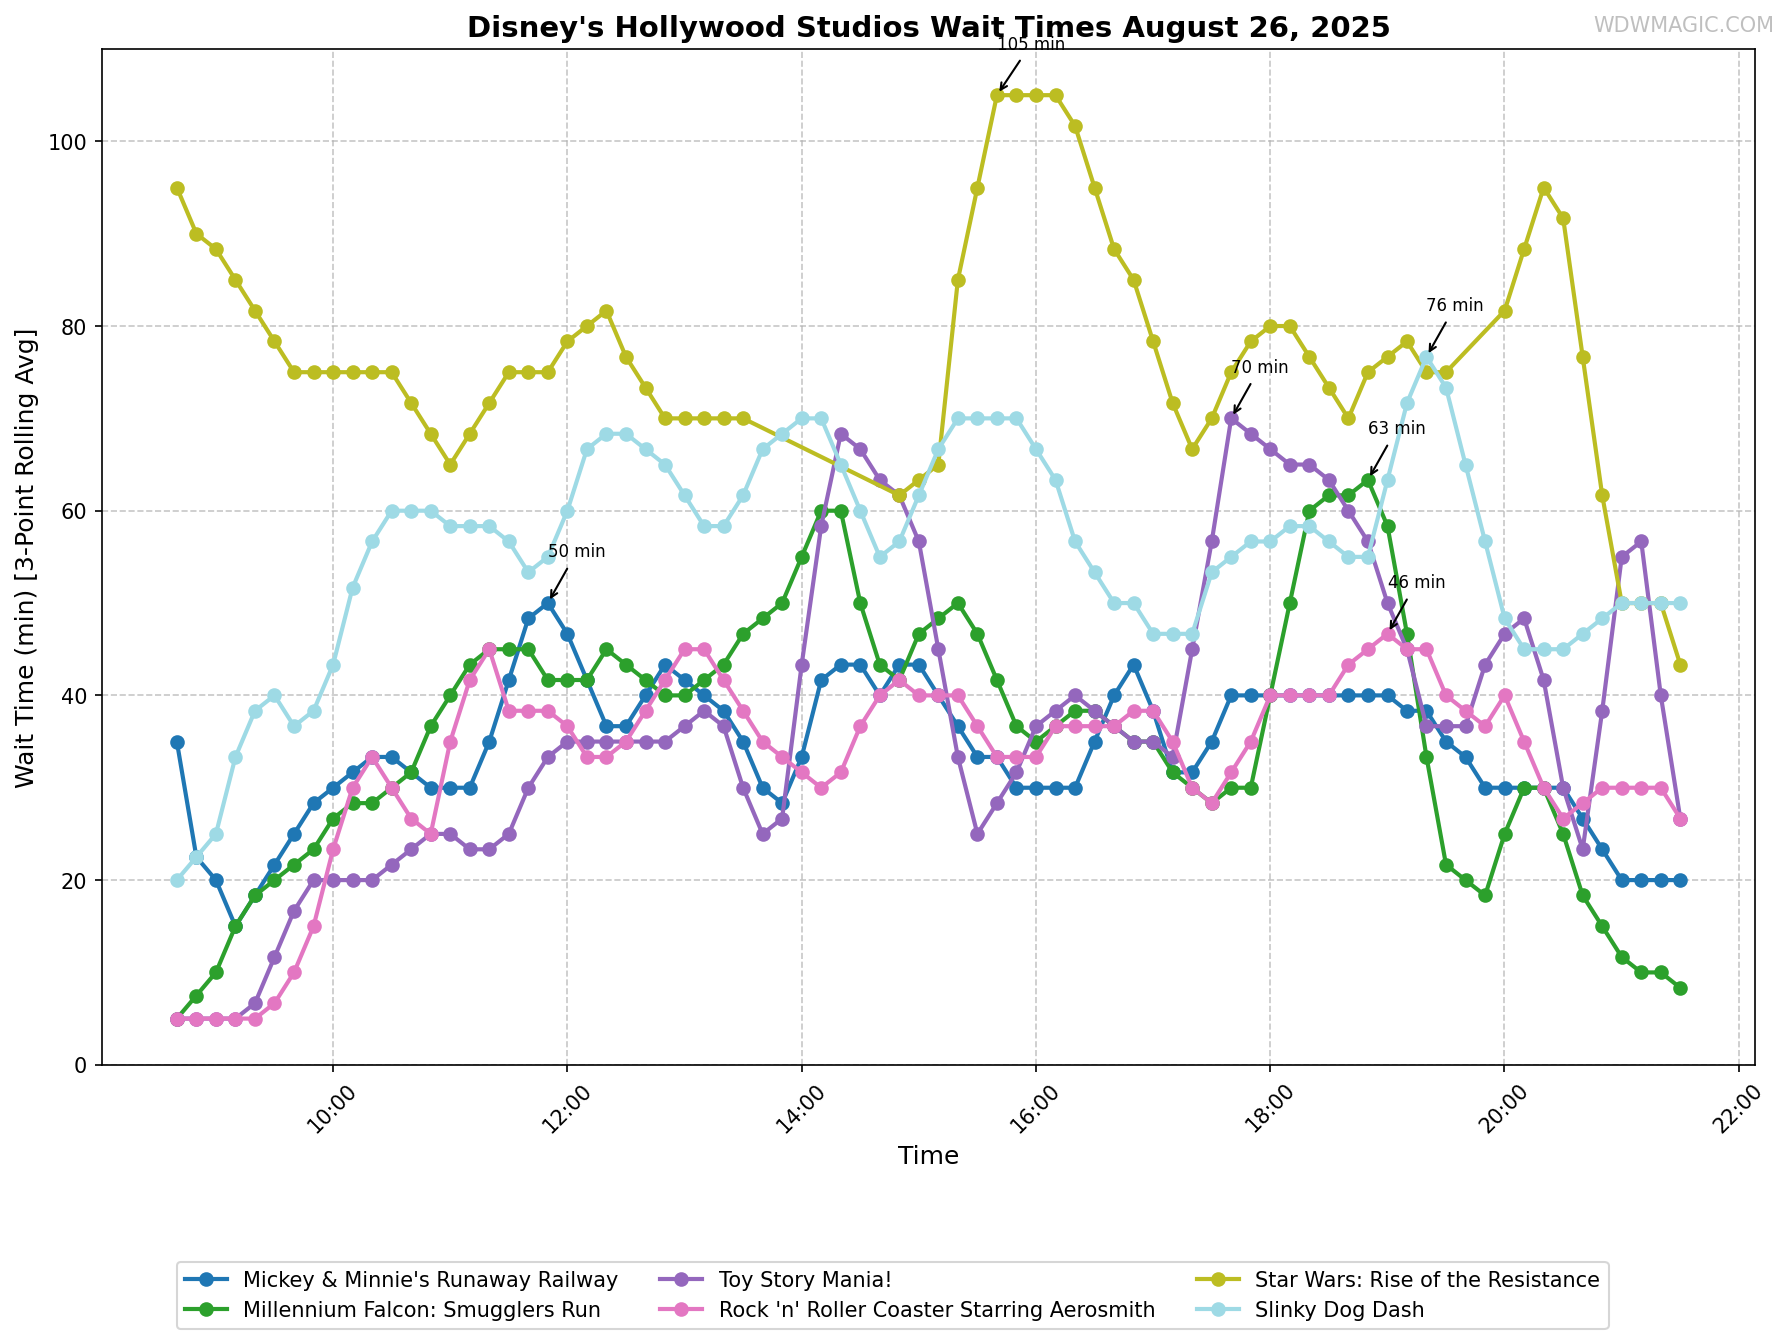Click the 63 min annotation label
Viewport: 1789px width, 1344px height.
[x=1397, y=429]
